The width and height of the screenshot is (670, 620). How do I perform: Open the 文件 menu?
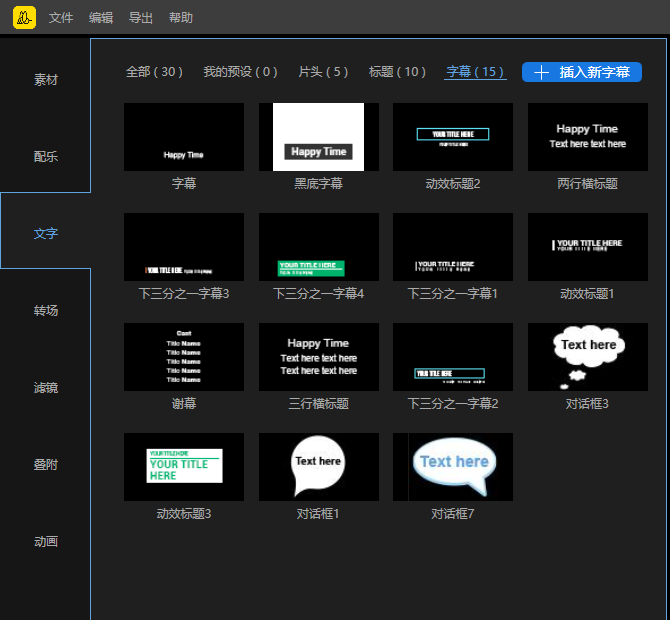[61, 18]
